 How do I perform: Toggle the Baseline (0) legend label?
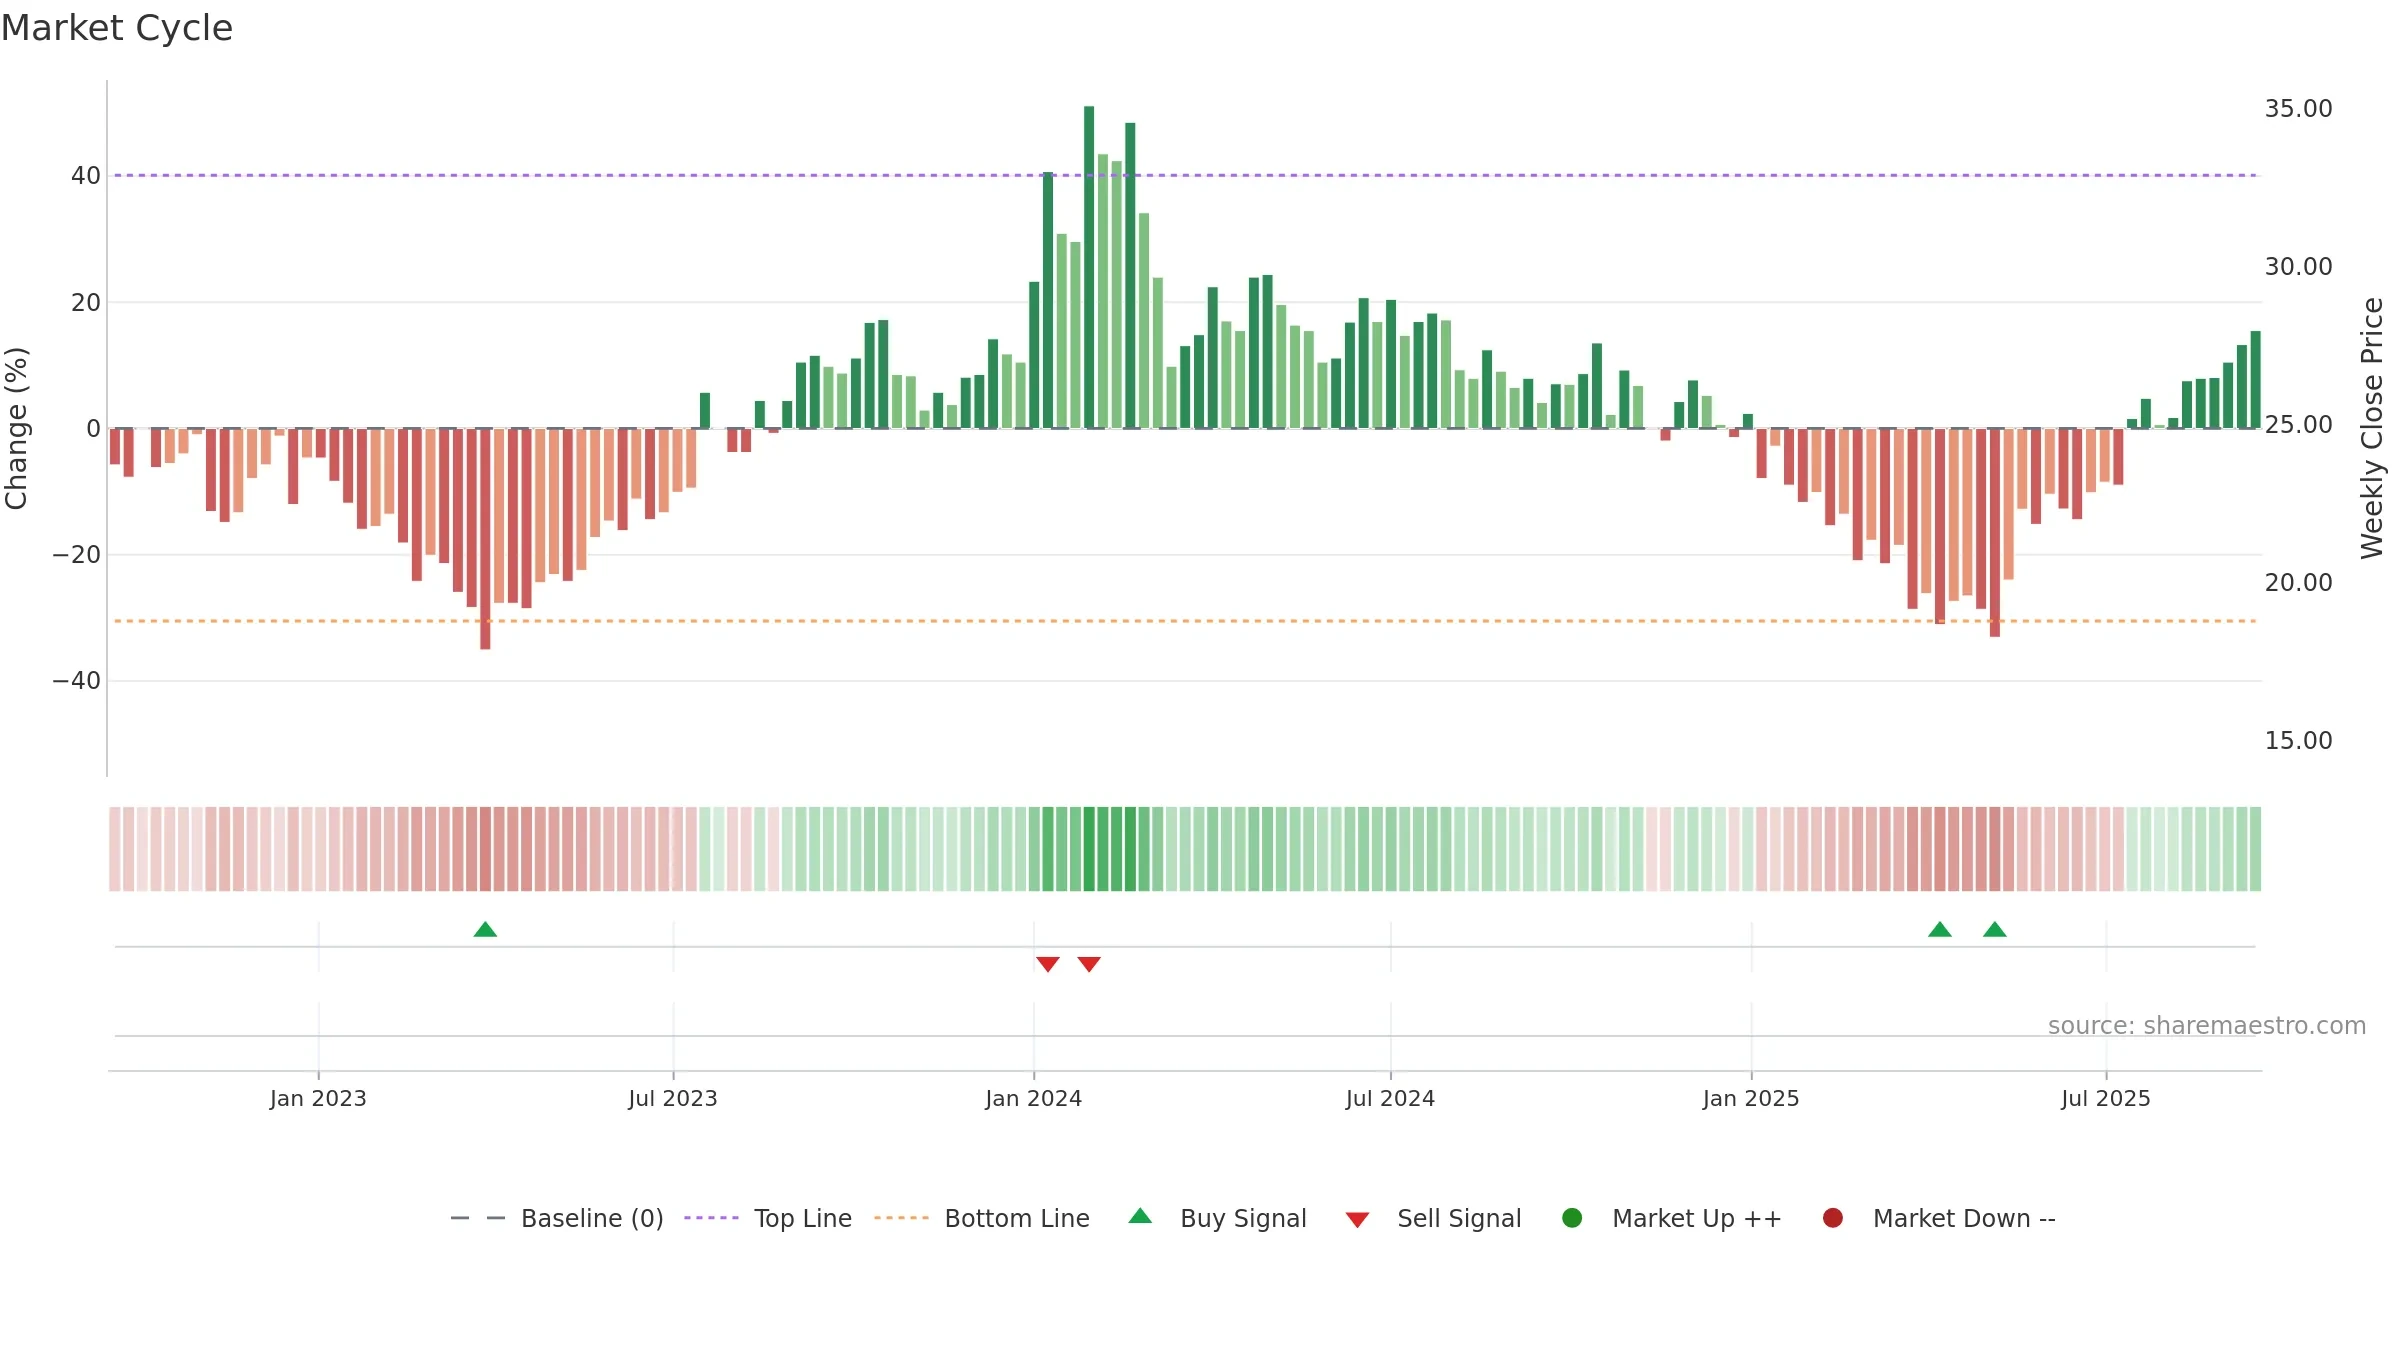point(592,1218)
